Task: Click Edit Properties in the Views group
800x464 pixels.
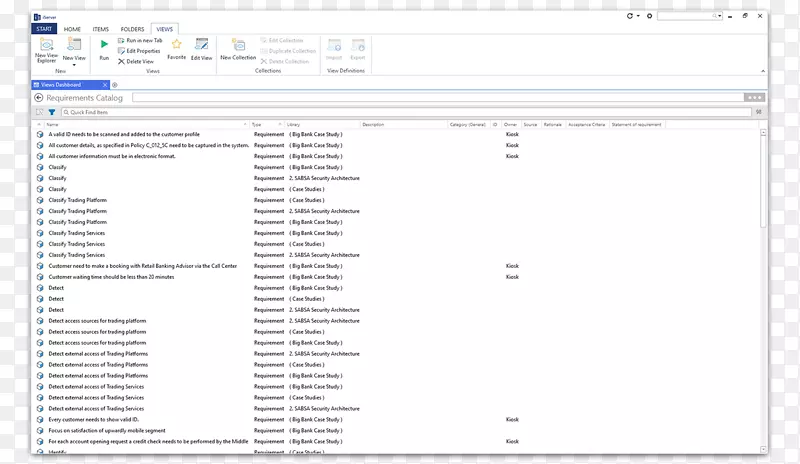Action: point(142,50)
